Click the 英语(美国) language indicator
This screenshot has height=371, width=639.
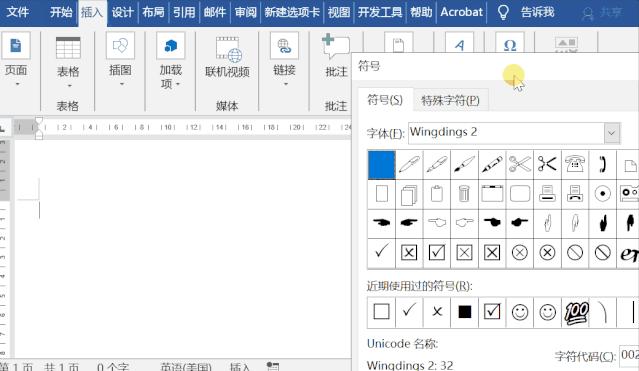pos(186,367)
